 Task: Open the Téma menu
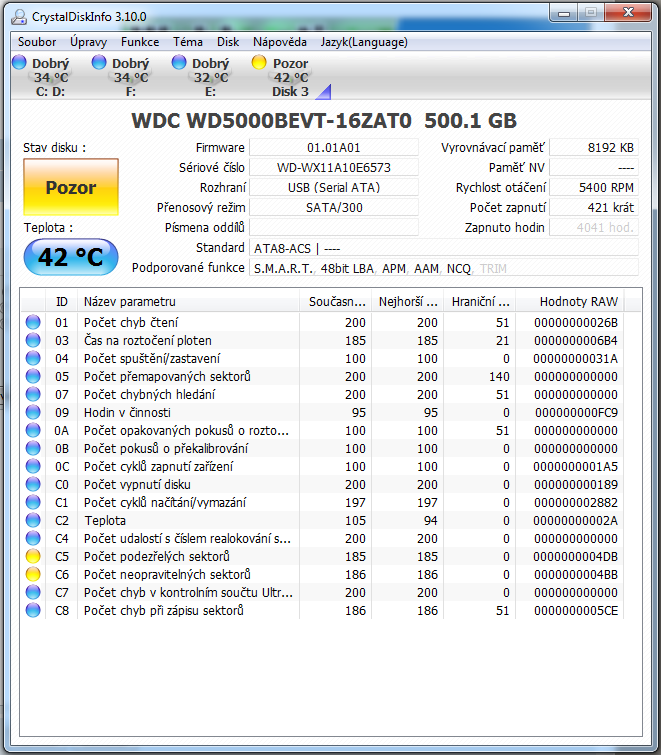188,42
